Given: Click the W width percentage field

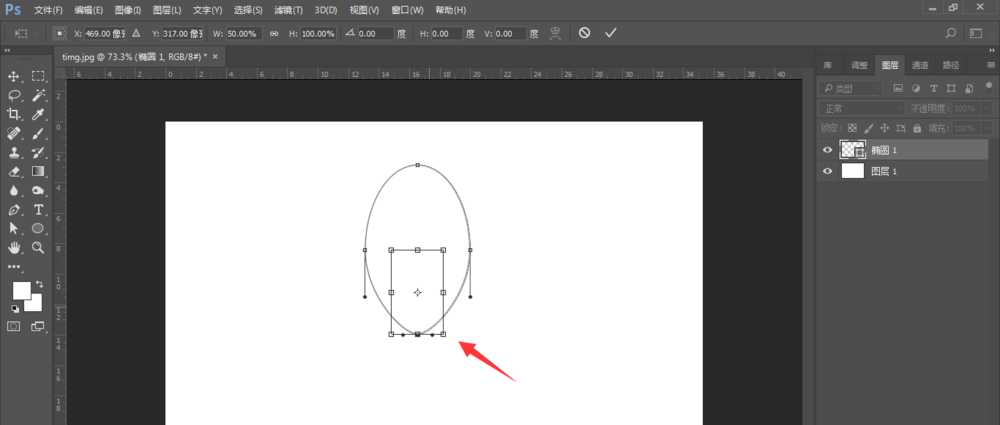Looking at the screenshot, I should tap(240, 33).
